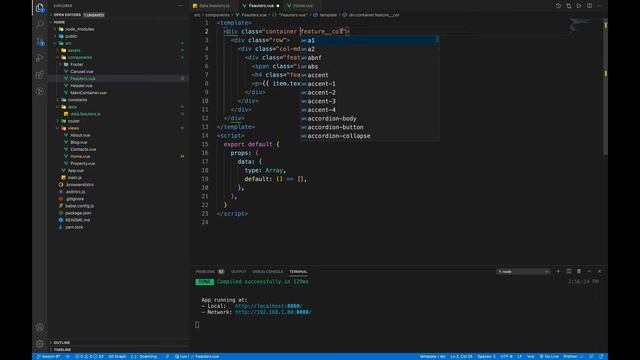Open the Search view in activity bar
This screenshot has width=640, height=360.
[40, 24]
